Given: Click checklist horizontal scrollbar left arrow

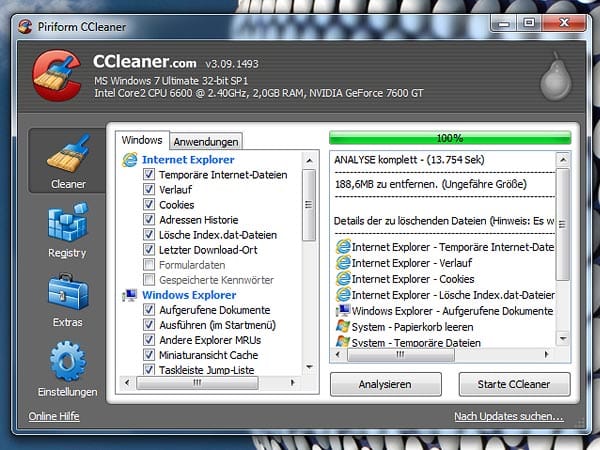Looking at the screenshot, I should pos(127,382).
